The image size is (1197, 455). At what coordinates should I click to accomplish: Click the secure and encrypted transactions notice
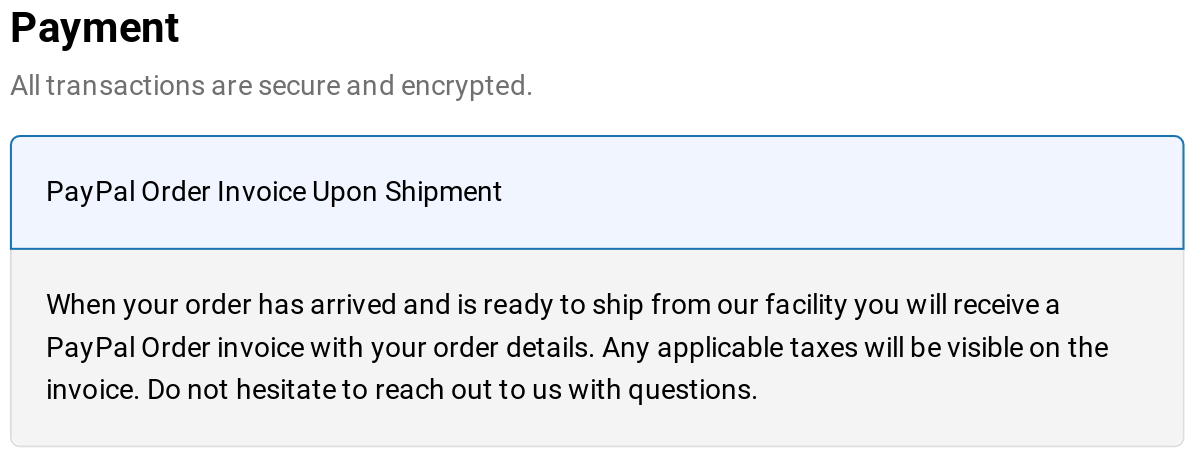[271, 86]
